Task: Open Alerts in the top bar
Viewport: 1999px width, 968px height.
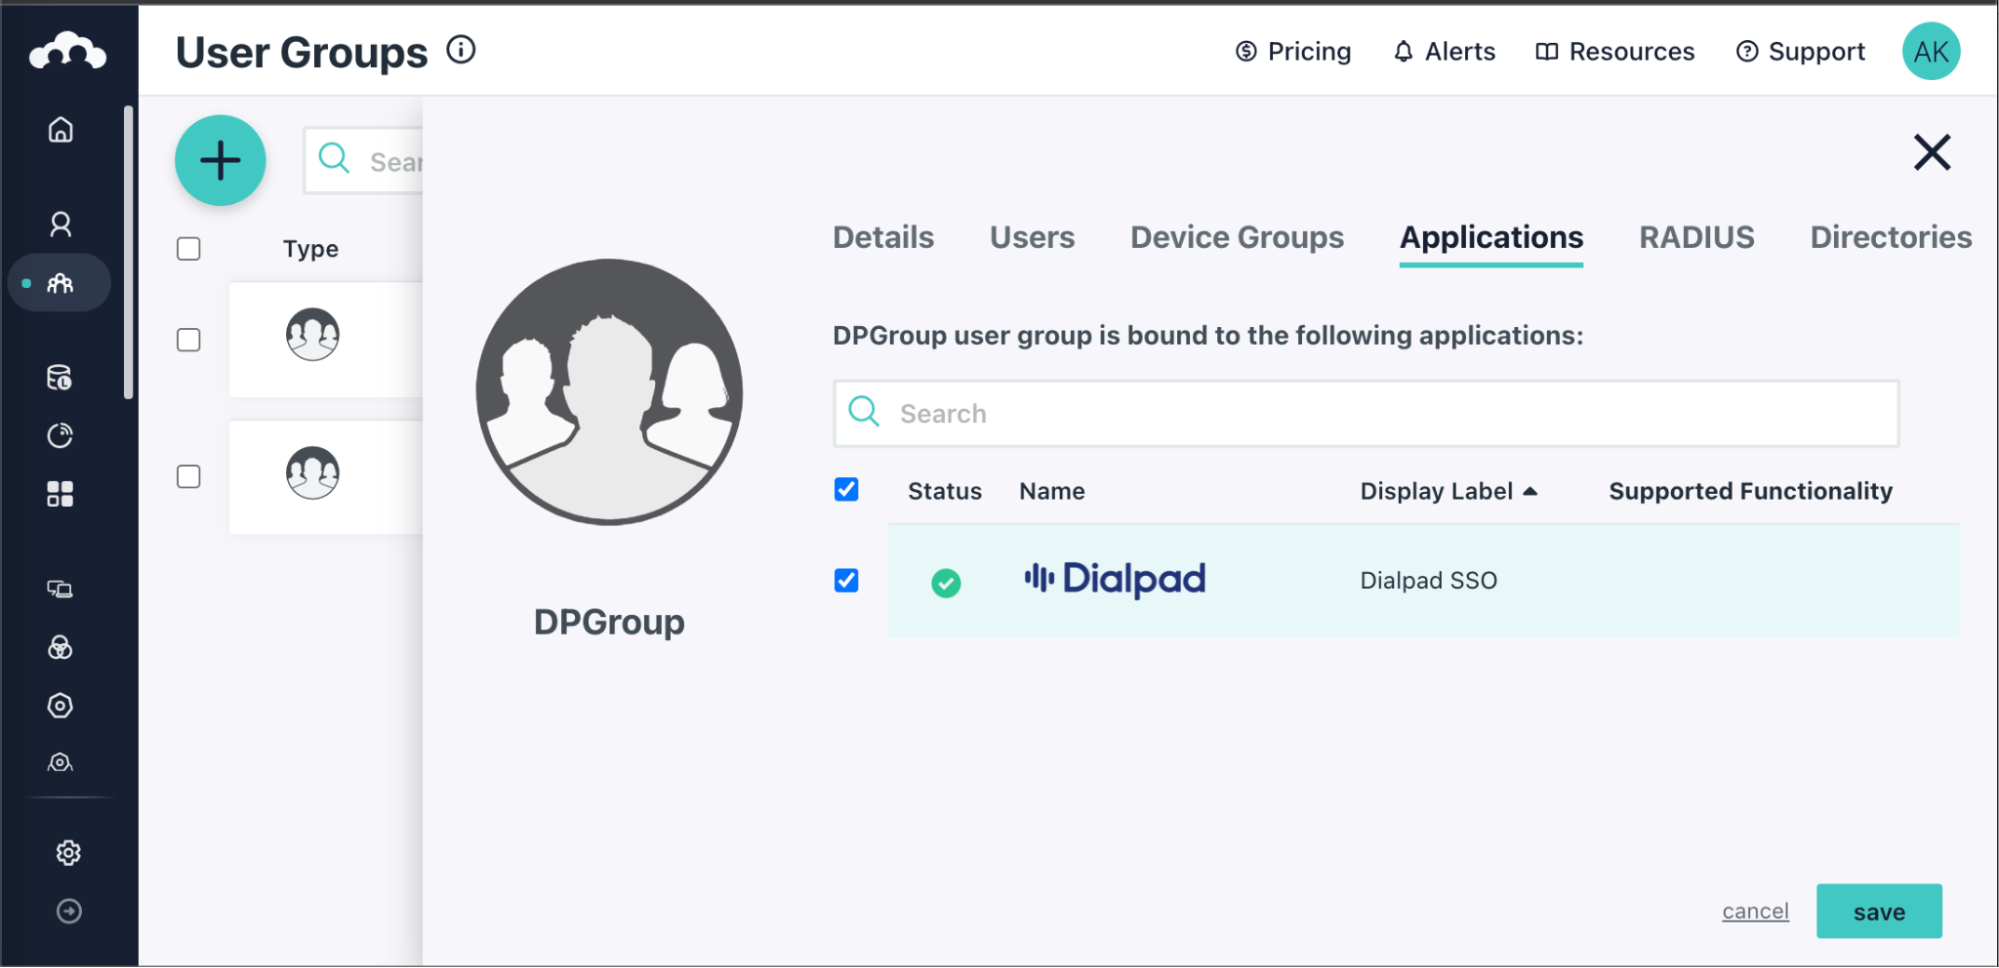Action: (x=1444, y=51)
